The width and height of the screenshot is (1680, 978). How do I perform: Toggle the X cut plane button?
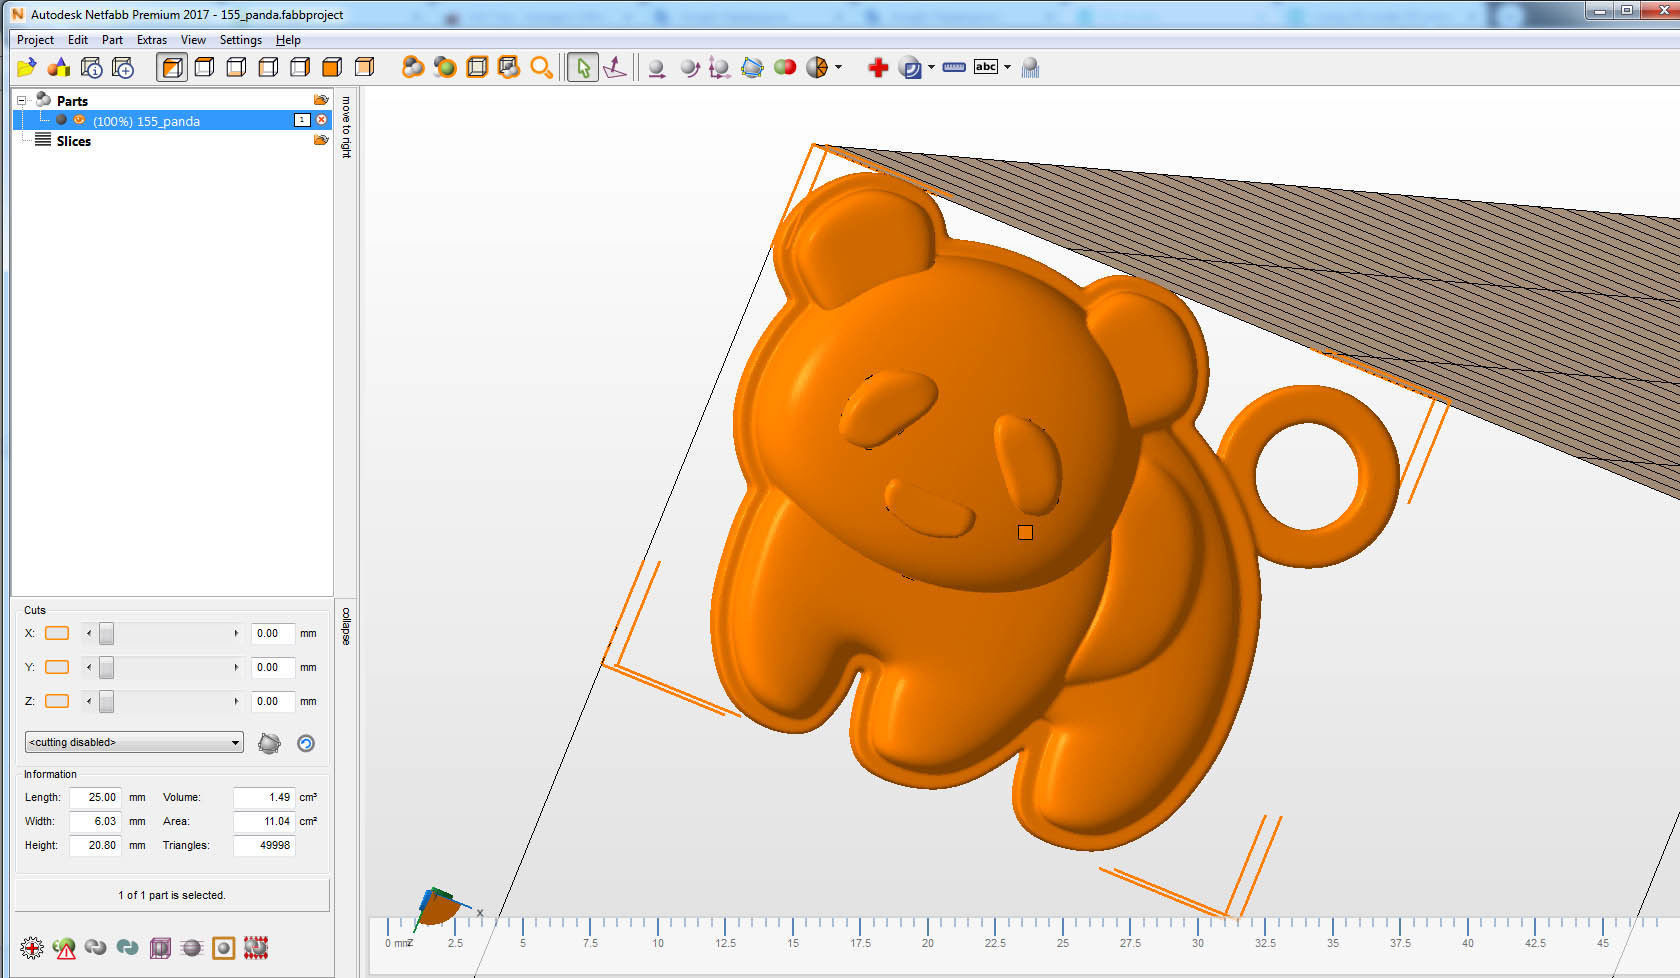point(57,633)
